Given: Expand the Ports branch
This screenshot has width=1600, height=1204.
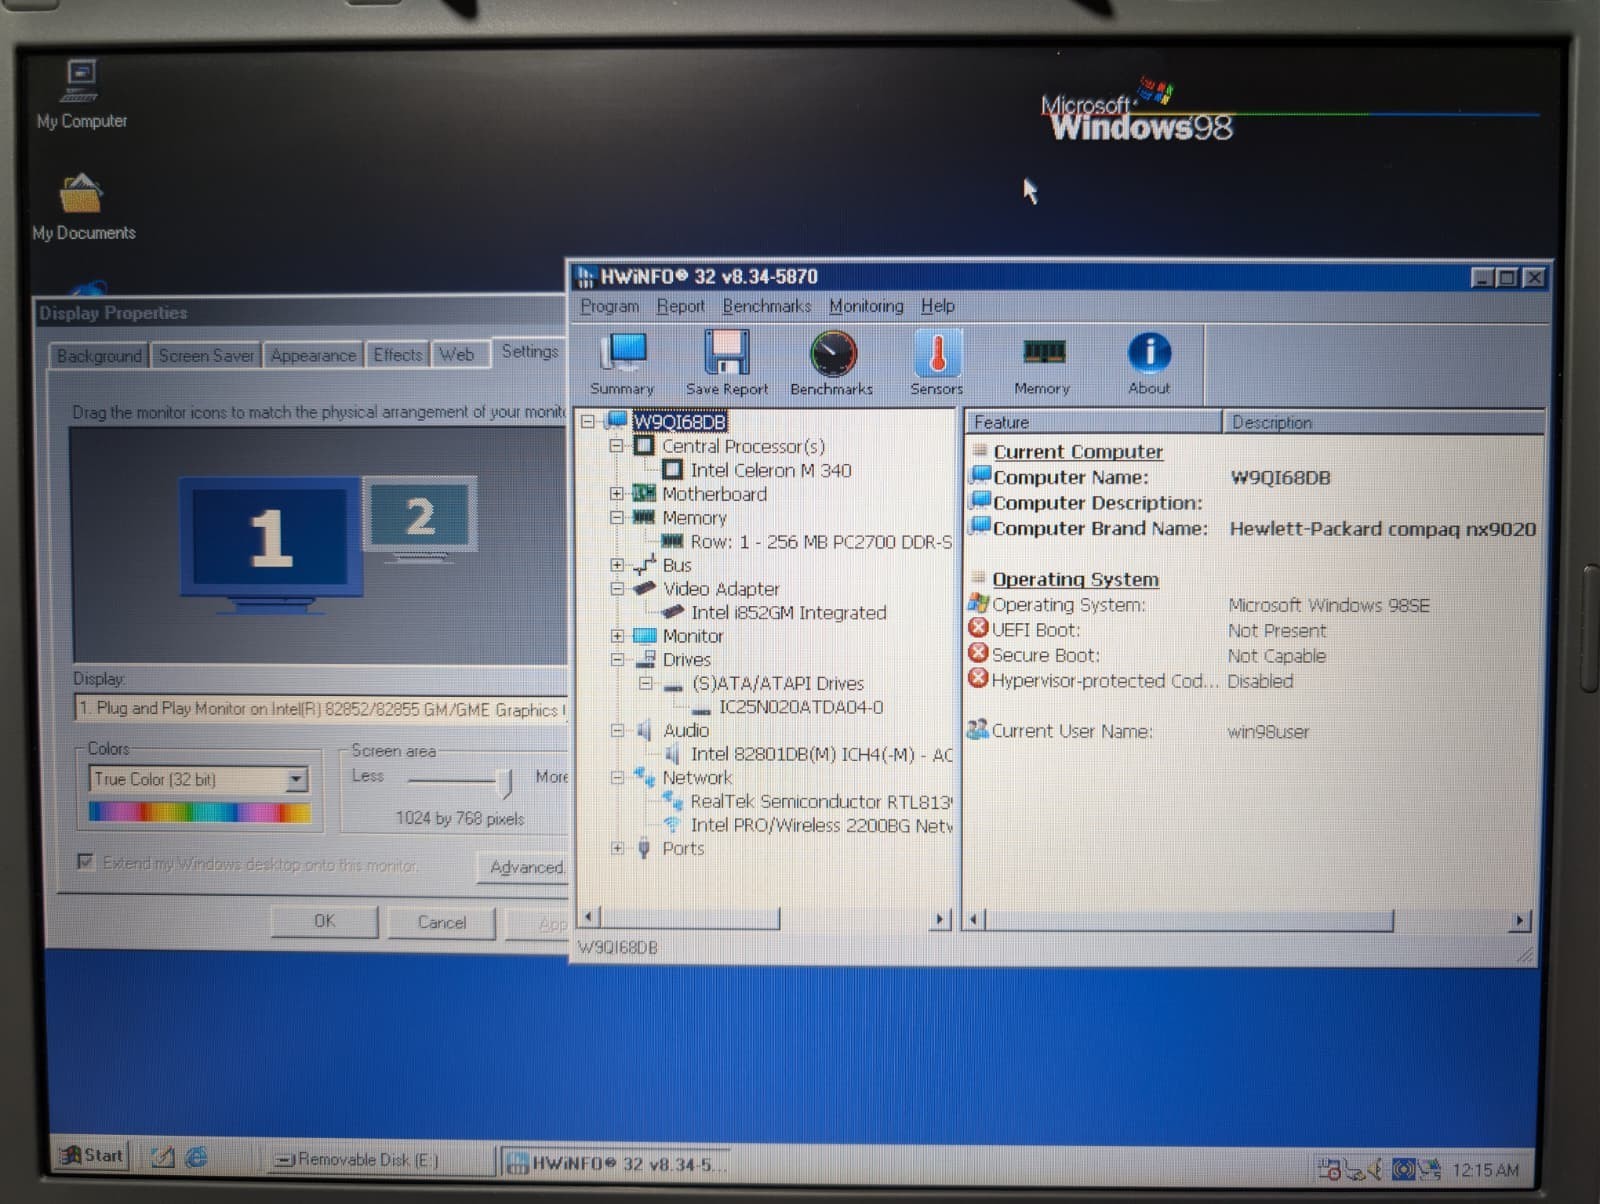Looking at the screenshot, I should [x=617, y=848].
